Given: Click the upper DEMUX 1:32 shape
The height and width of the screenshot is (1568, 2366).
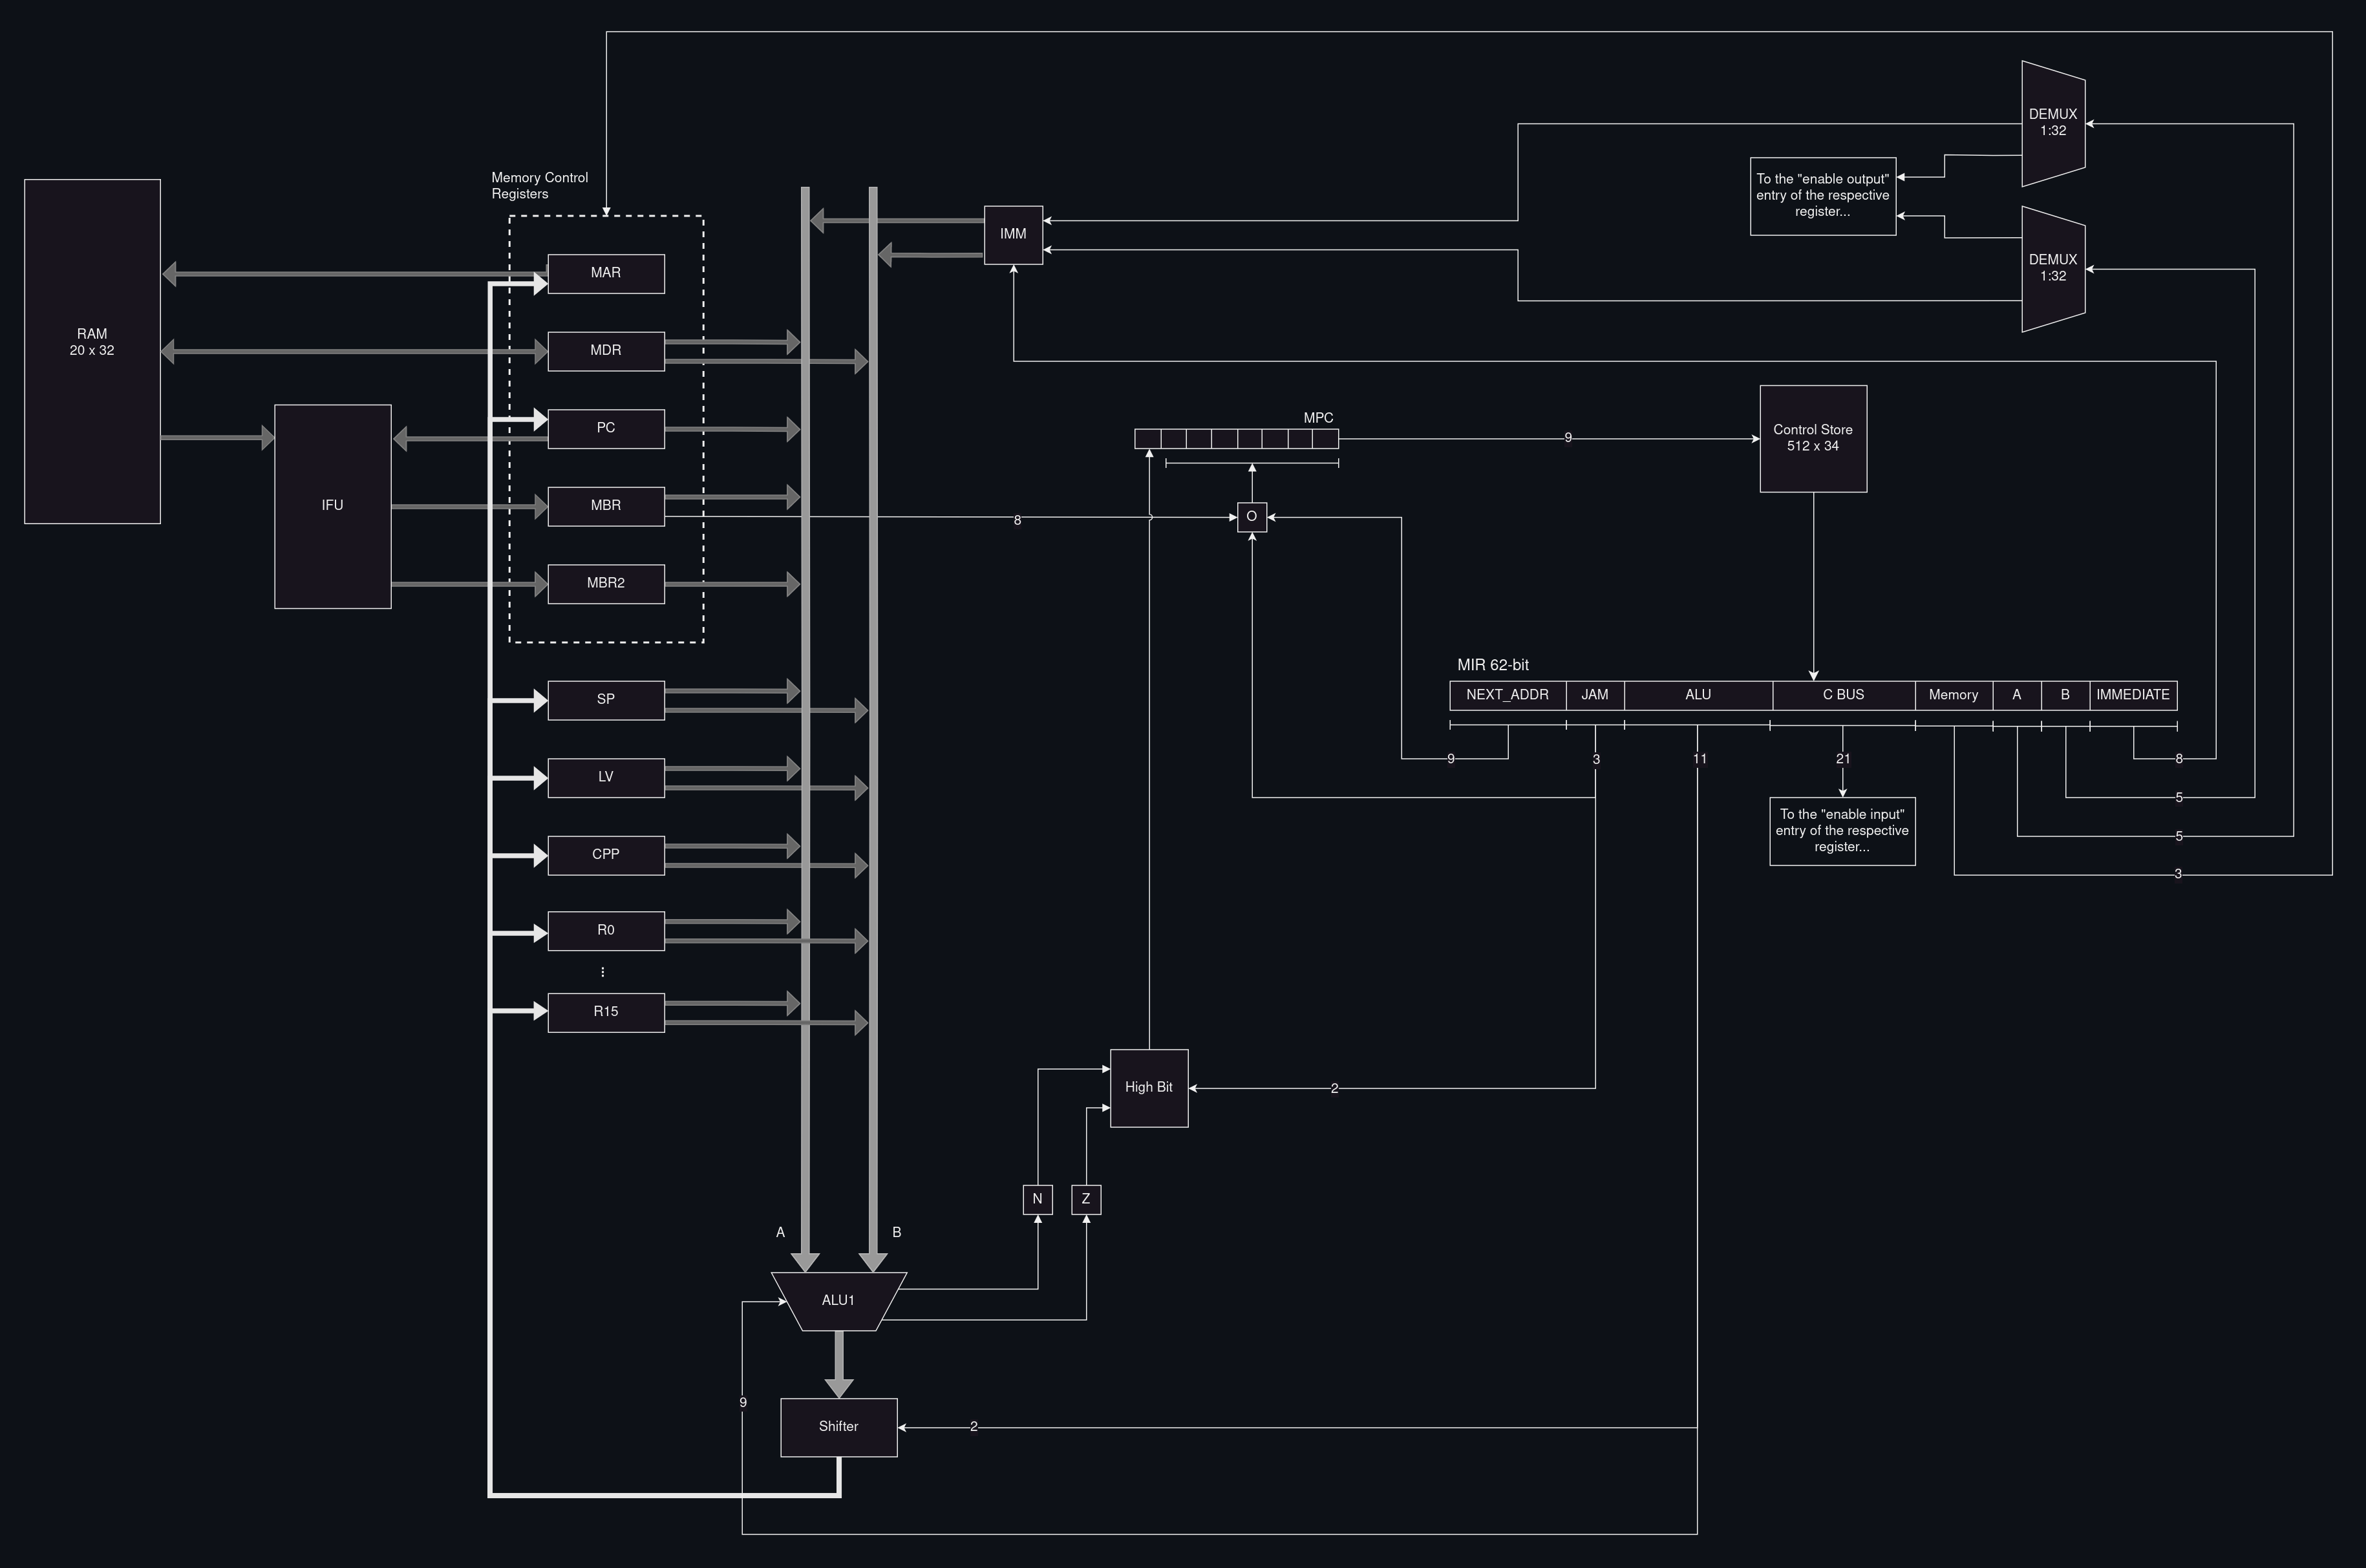Looking at the screenshot, I should 2052,123.
